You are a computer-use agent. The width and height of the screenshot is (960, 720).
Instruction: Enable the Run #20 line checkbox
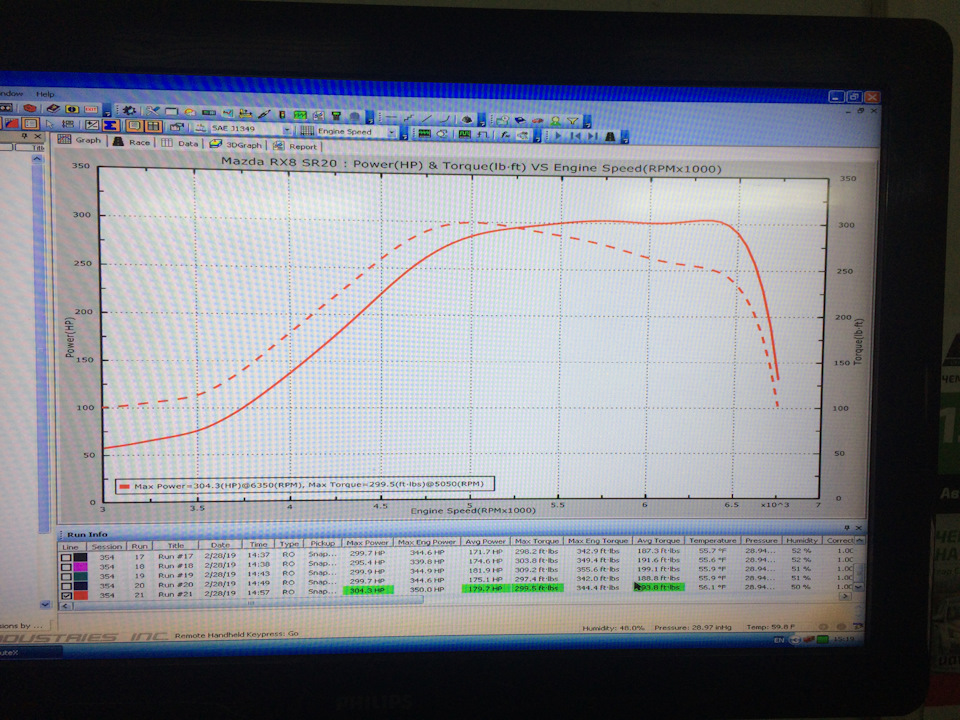click(x=66, y=586)
